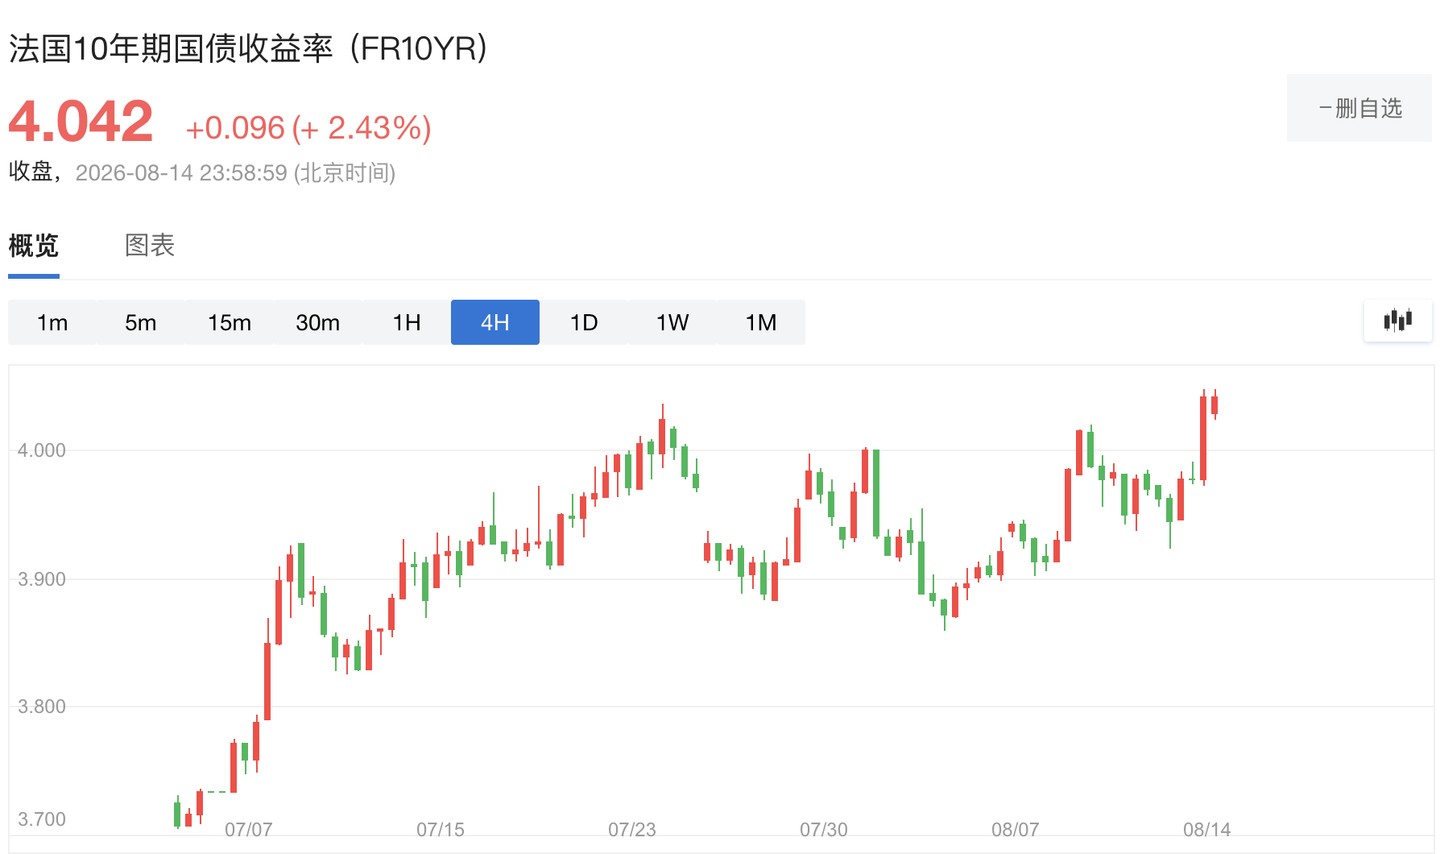1440x854 pixels.
Task: Click the 3.900 y-axis label
Action: [x=42, y=579]
